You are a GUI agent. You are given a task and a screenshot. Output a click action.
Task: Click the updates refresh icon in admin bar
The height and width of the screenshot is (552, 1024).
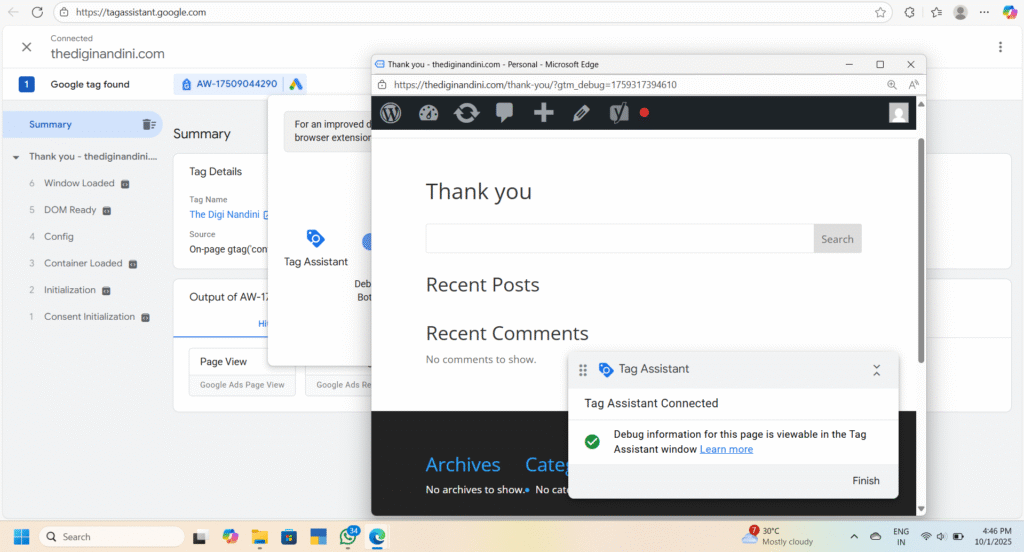pyautogui.click(x=466, y=113)
